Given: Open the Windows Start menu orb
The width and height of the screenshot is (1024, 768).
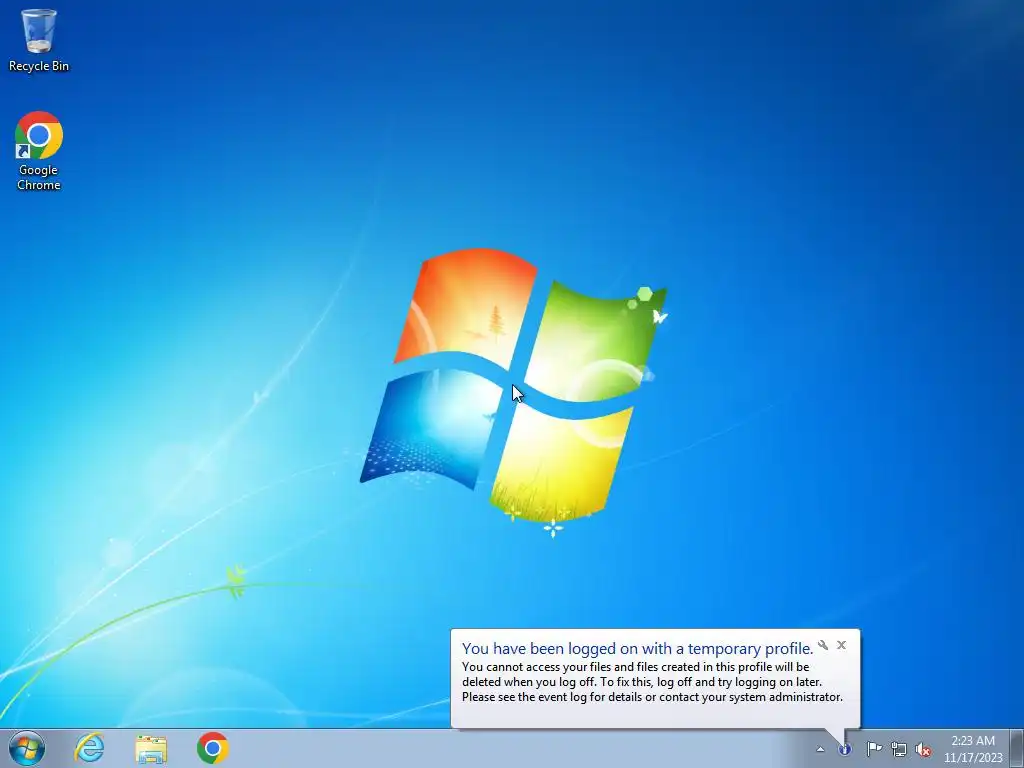Looking at the screenshot, I should pyautogui.click(x=27, y=748).
